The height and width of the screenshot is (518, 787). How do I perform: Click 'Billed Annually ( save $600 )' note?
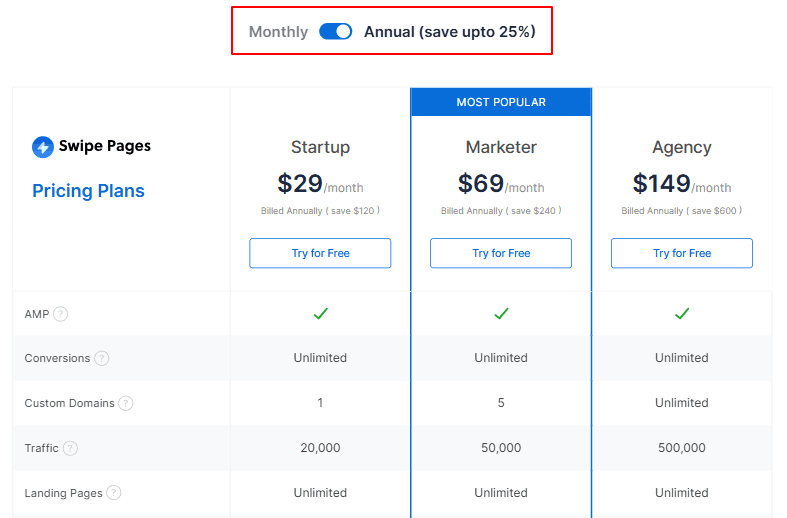[682, 211]
